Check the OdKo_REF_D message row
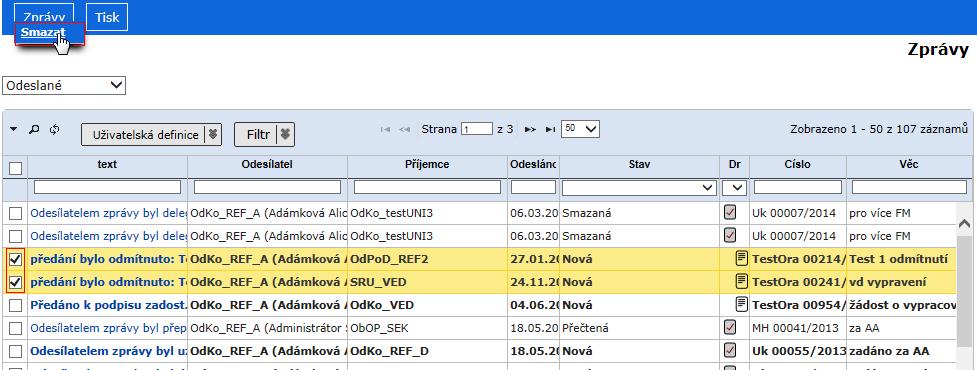The width and height of the screenshot is (977, 370). point(16,351)
